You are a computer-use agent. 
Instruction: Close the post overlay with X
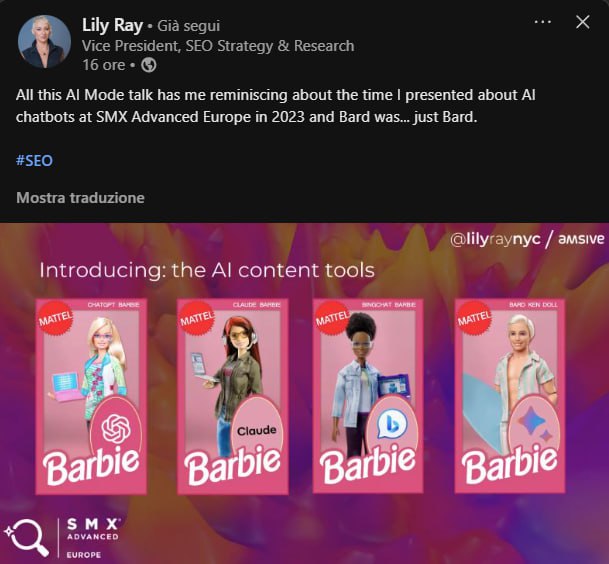click(x=583, y=22)
